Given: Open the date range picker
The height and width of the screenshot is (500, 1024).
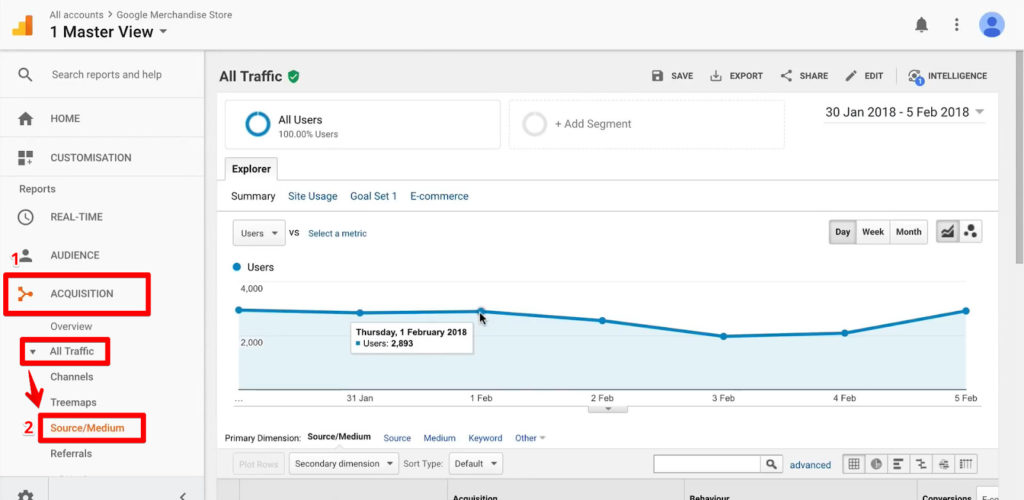Looking at the screenshot, I should tap(904, 112).
